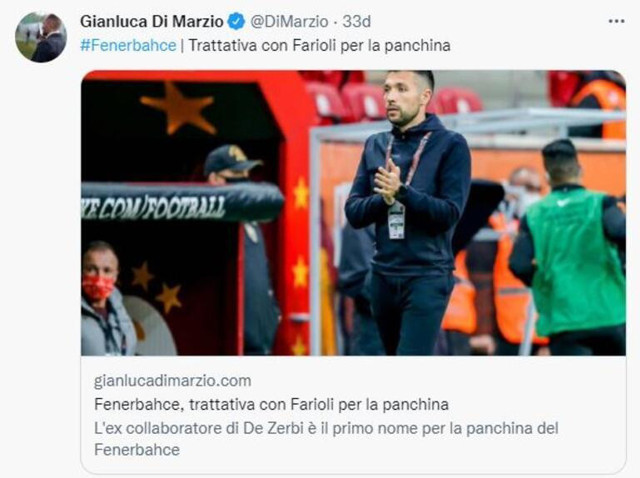Click the 33d tweet timestamp
Viewport: 640px width, 478px height.
point(356,21)
